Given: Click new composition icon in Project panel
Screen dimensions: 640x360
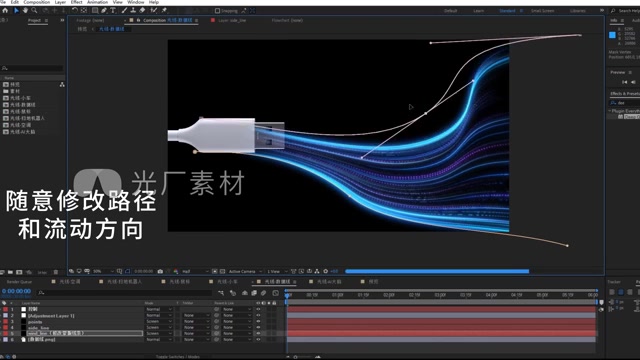Looking at the screenshot, I should tap(19, 272).
